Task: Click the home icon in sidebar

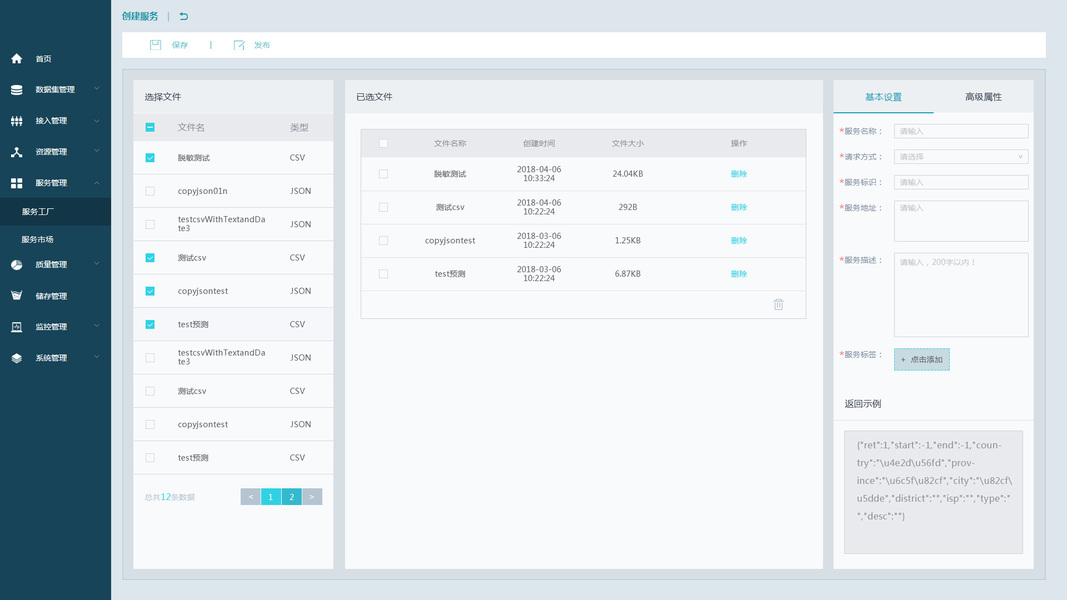Action: click(x=16, y=59)
